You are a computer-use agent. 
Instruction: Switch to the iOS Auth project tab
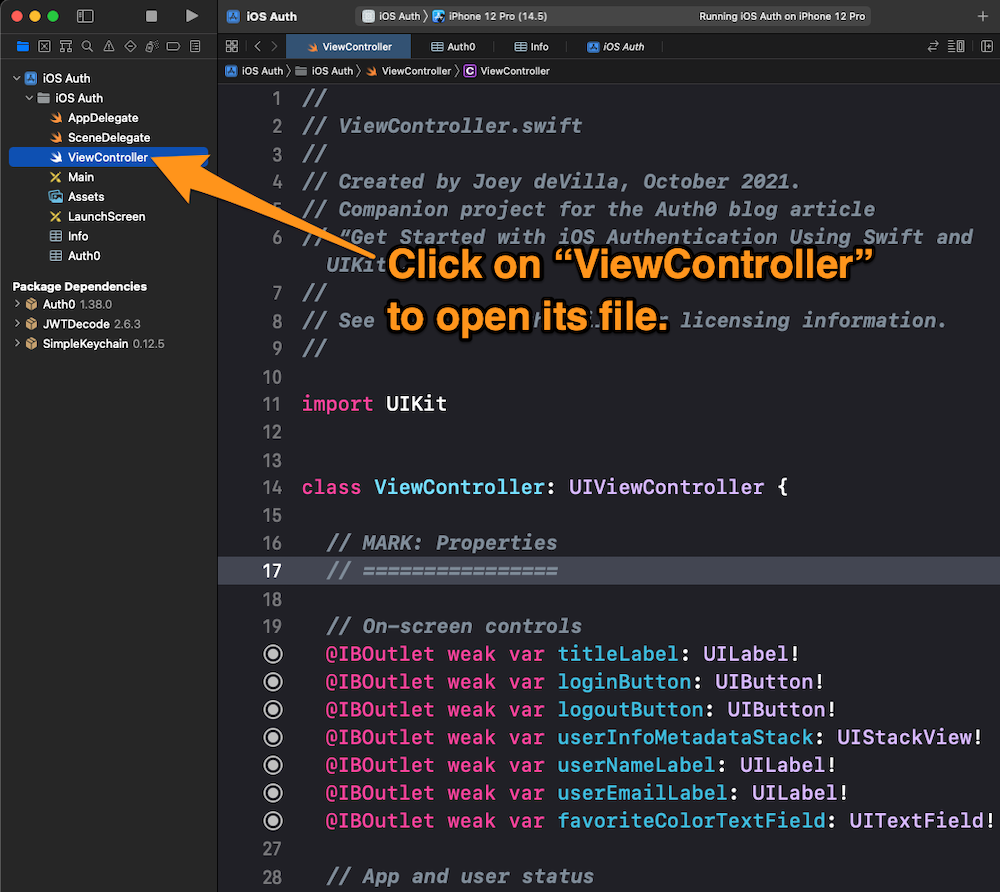(x=615, y=47)
